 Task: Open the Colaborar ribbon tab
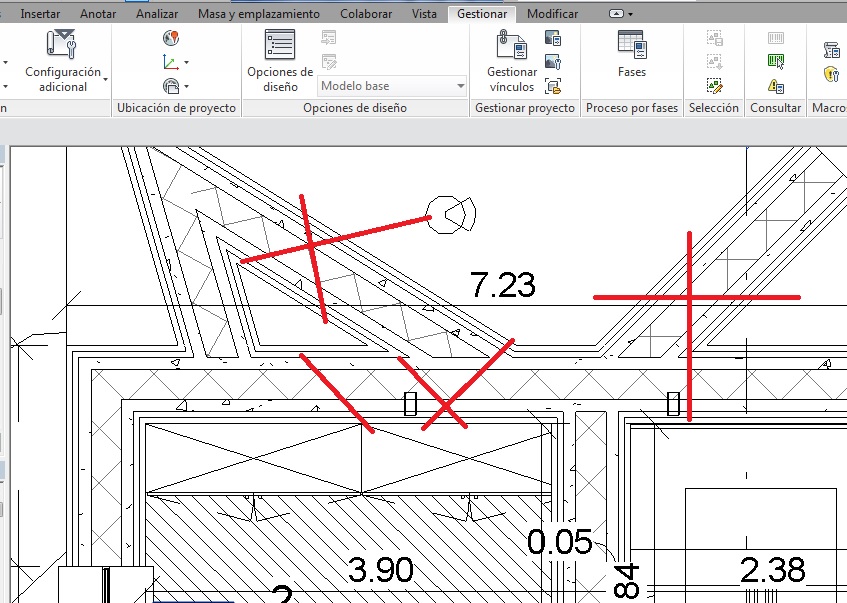(366, 14)
